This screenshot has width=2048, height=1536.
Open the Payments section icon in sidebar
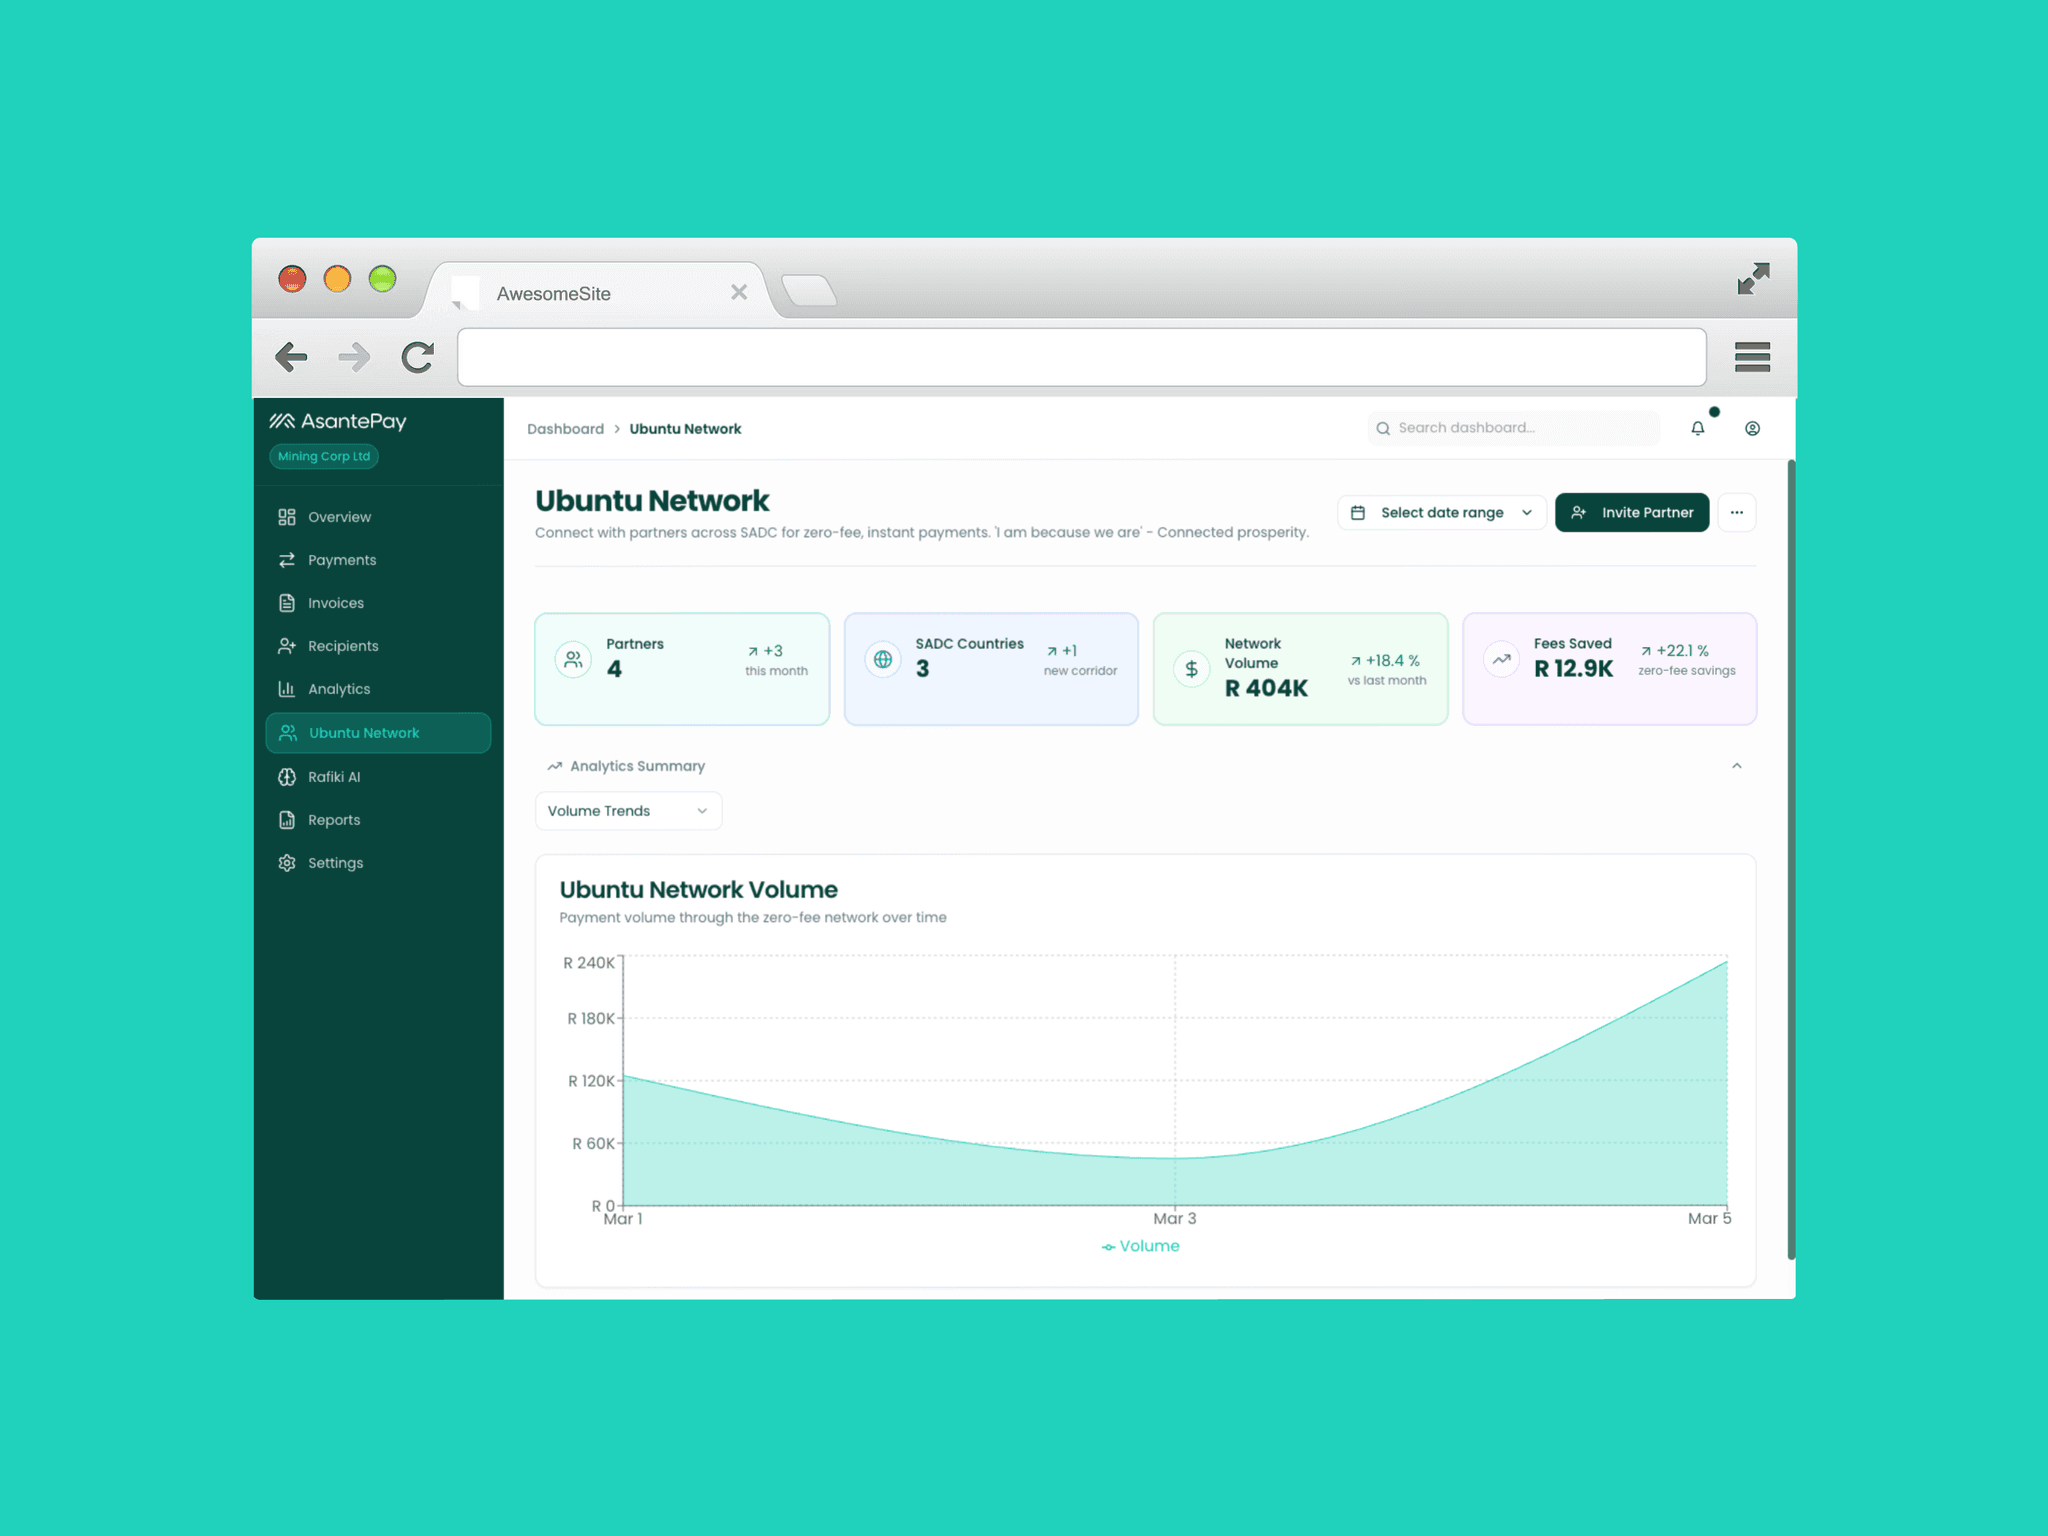286,559
